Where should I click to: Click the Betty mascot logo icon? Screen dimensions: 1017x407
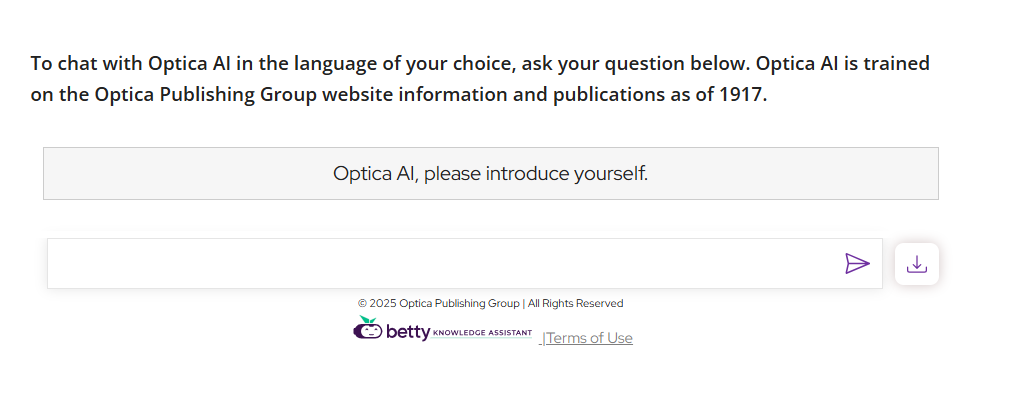tap(368, 328)
